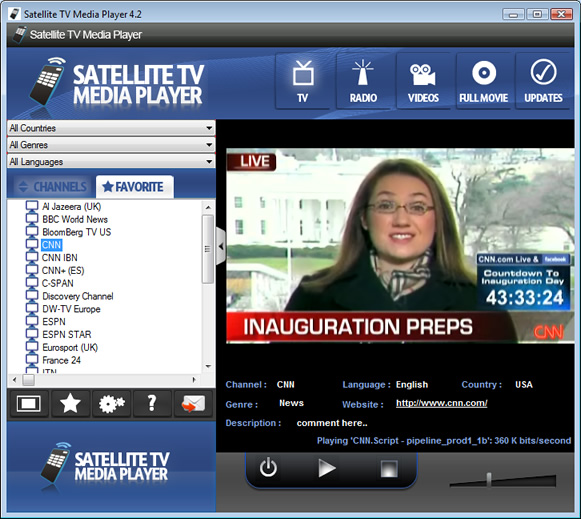
Task: Open the http://www.cnn.com/ website link
Action: click(x=441, y=403)
